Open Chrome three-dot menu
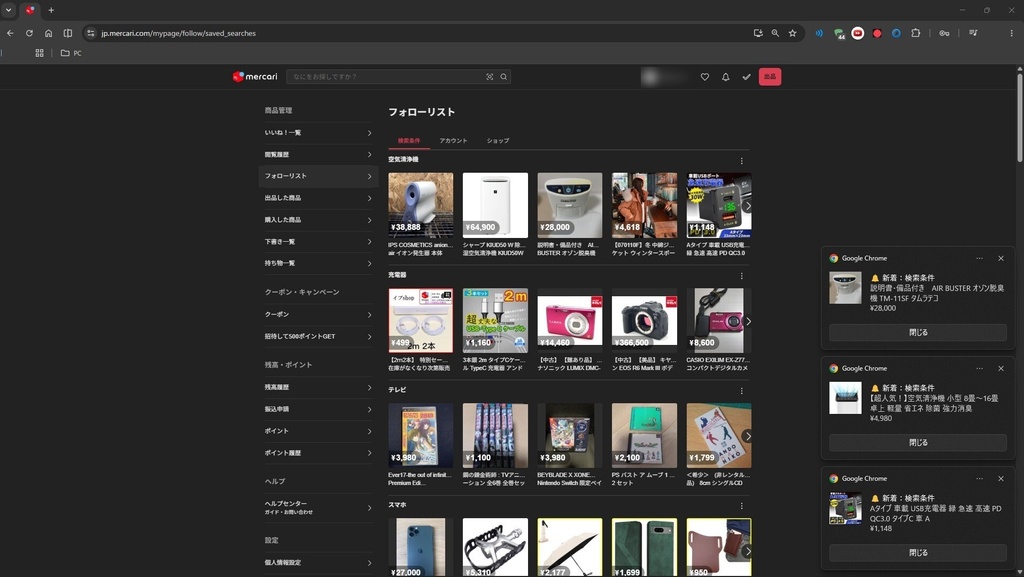Viewport: 1024px width, 577px height. (1012, 33)
